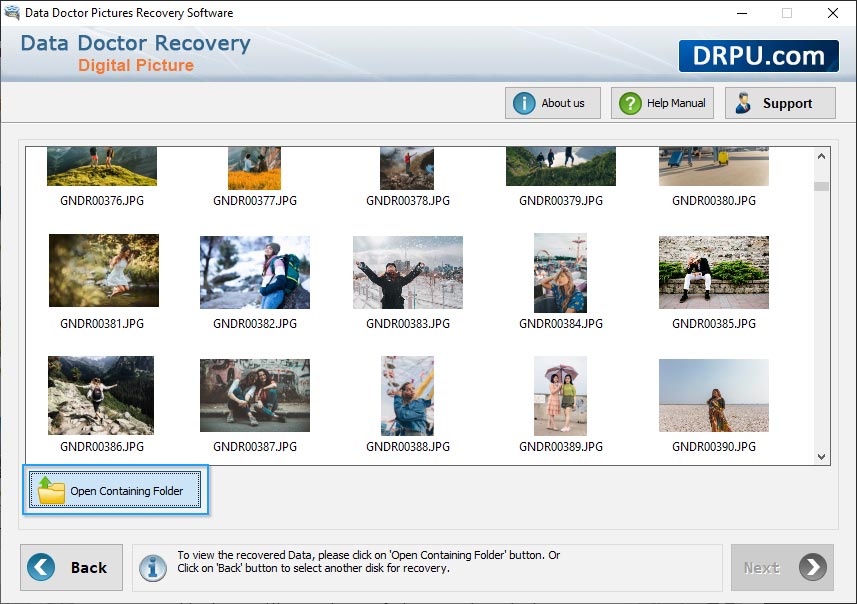Open the Help Manual
Image resolution: width=857 pixels, height=604 pixels.
click(x=662, y=103)
